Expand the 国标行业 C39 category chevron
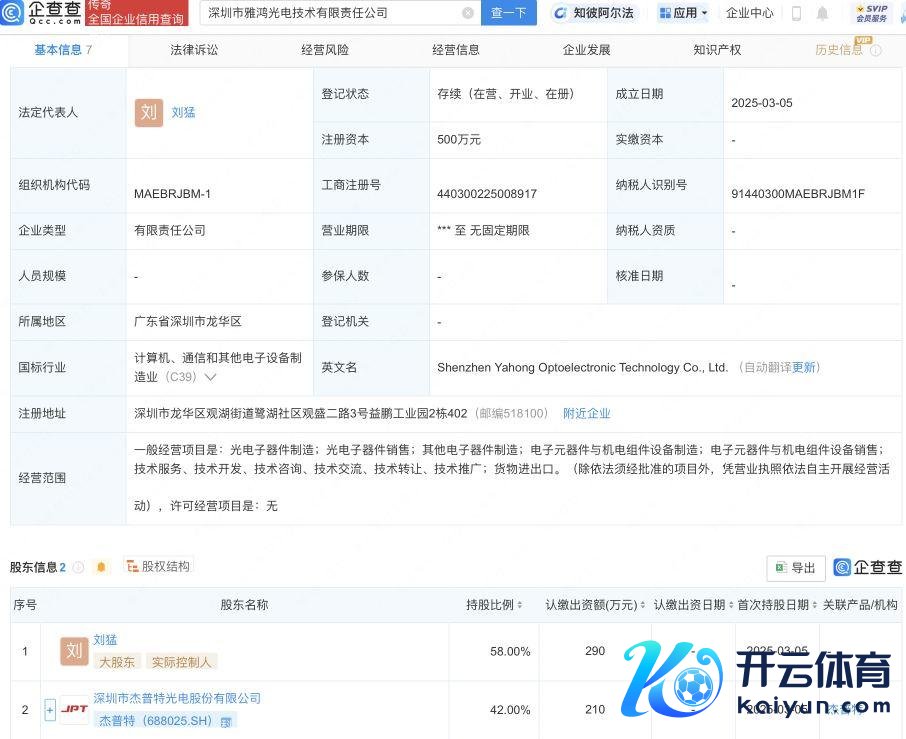Viewport: 906px width, 739px height. pos(210,377)
